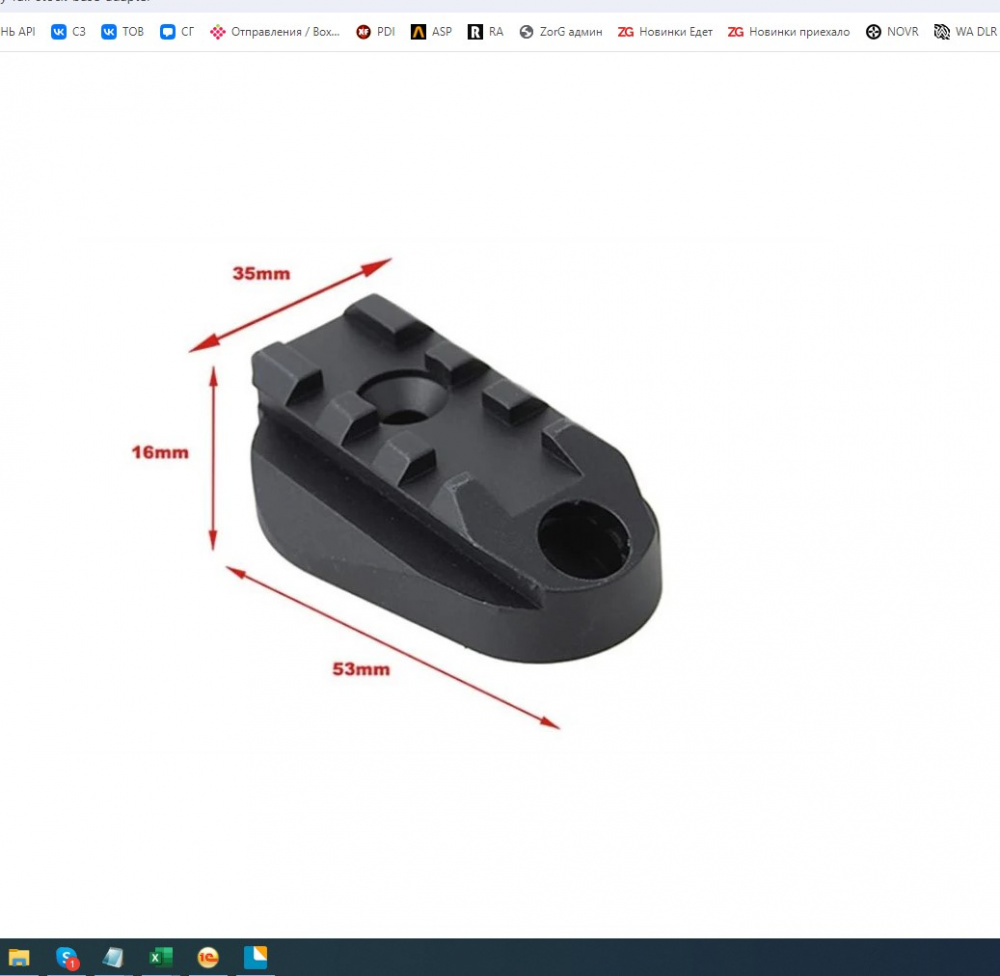This screenshot has height=976, width=1000.
Task: Open the VK "ТОВ" bookmark
Action: click(122, 32)
